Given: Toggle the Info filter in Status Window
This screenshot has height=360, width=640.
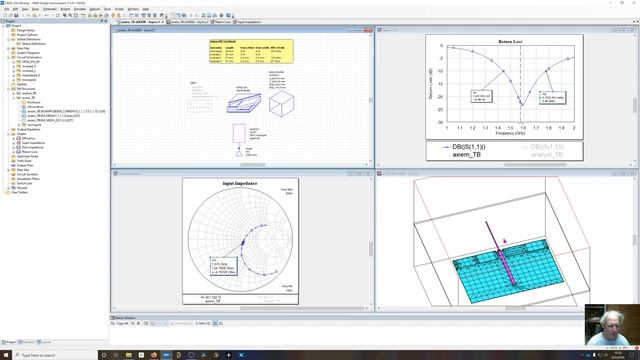Looking at the screenshot, I should 202,323.
